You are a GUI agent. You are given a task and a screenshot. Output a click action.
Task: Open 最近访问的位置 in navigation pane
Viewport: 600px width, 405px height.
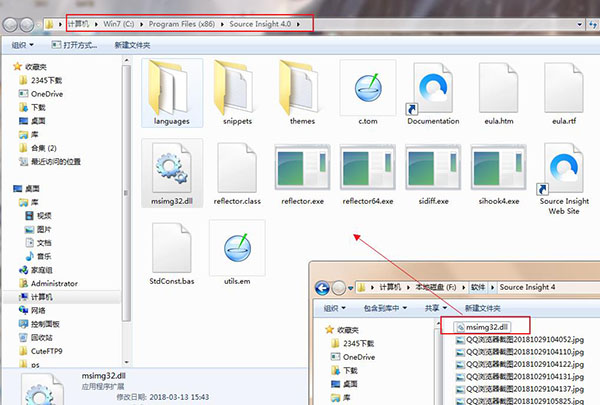coord(50,162)
